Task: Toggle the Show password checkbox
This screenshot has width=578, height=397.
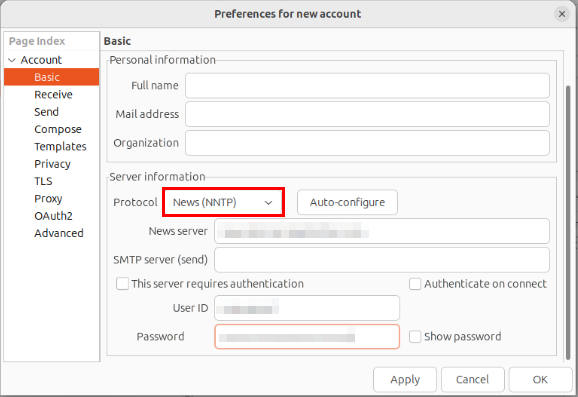Action: click(x=415, y=337)
